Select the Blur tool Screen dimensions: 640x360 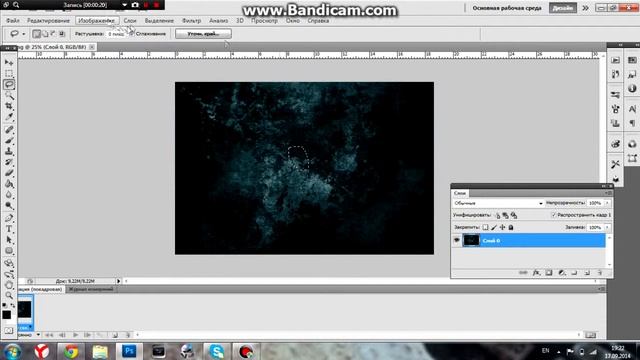click(x=9, y=195)
